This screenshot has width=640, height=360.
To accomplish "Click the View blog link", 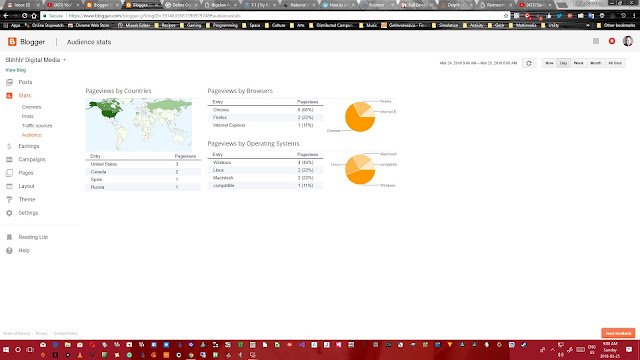I will [16, 70].
